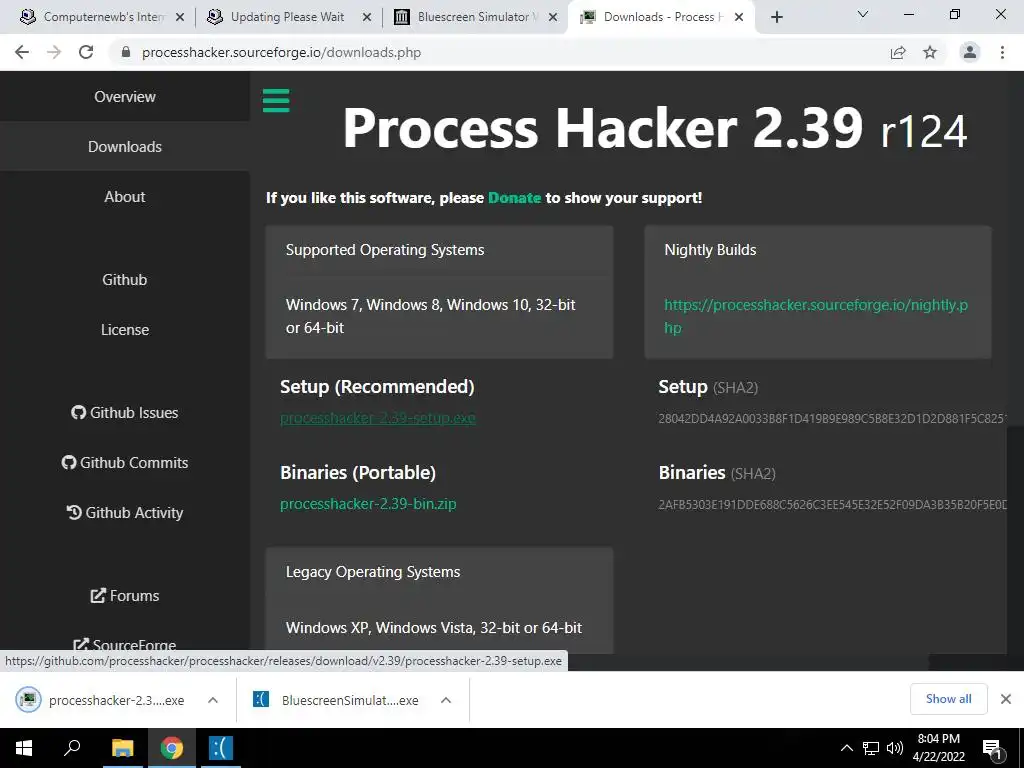Screen dimensions: 1024x768
Task: Click the Show all downloads button
Action: [x=948, y=699]
